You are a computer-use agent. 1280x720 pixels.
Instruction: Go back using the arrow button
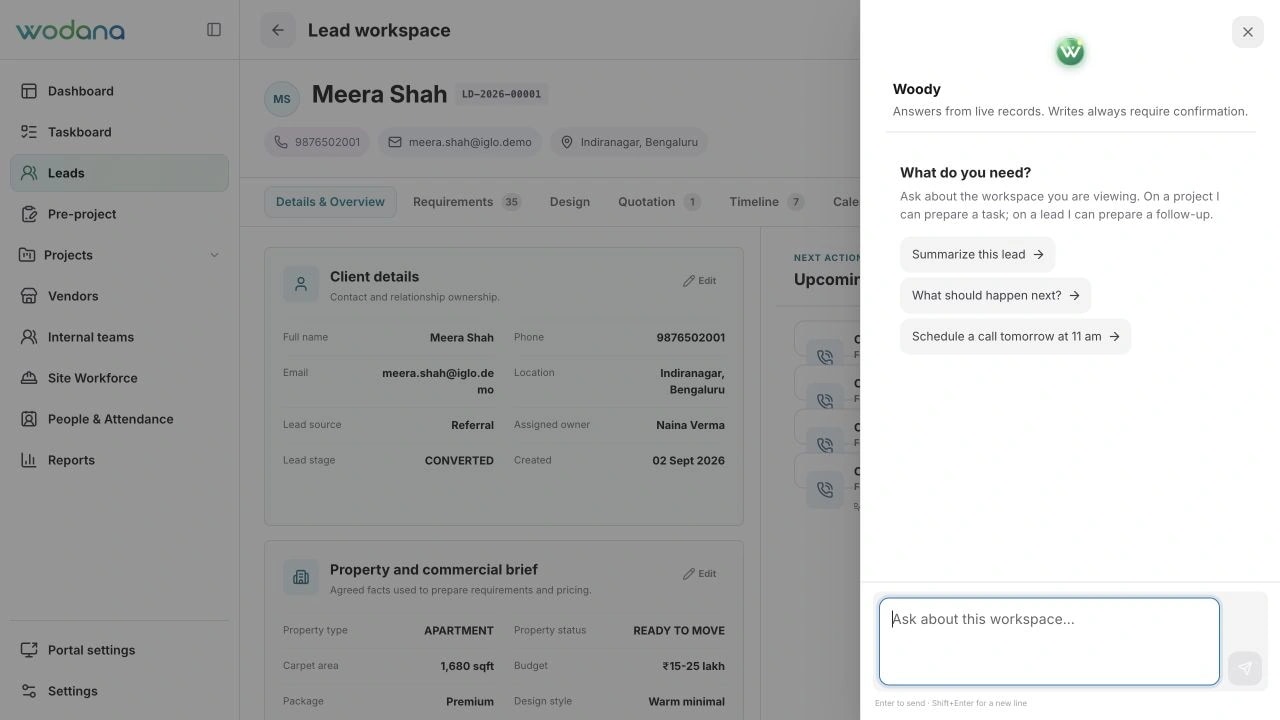click(x=278, y=30)
